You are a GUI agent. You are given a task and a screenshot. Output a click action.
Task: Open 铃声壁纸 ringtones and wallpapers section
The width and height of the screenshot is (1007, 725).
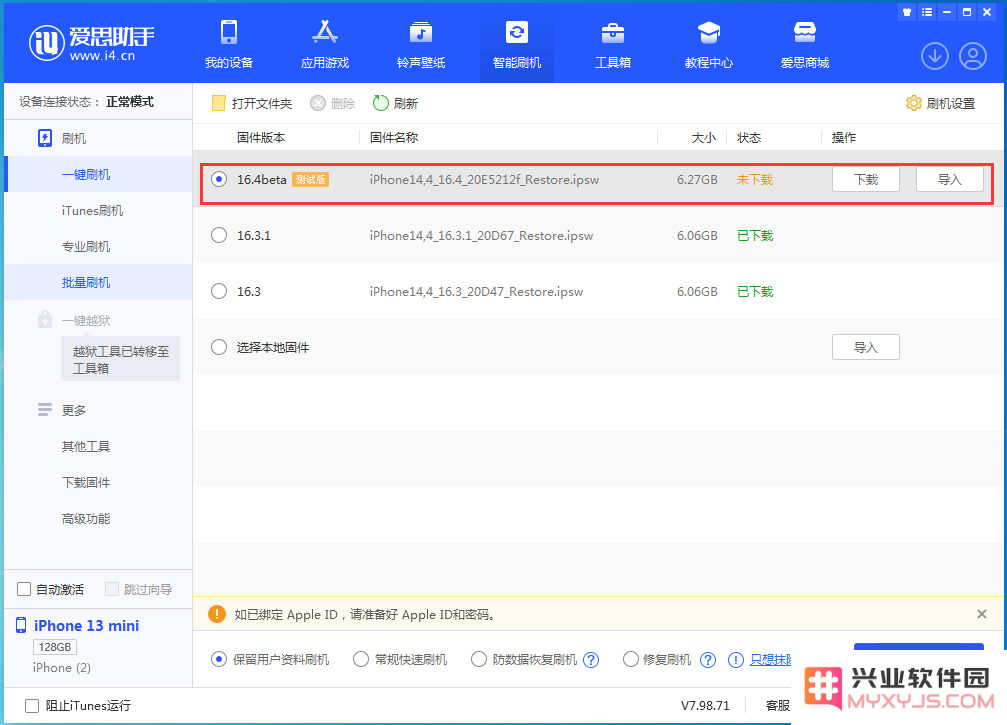point(421,44)
